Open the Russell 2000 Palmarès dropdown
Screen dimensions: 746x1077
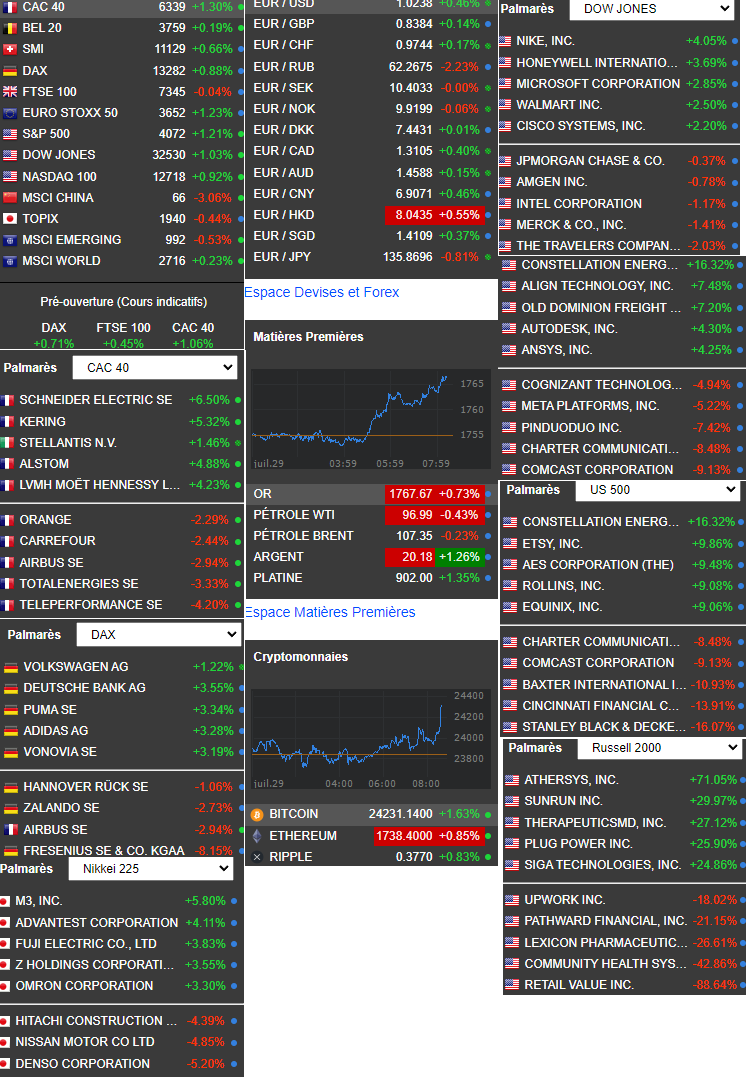click(x=659, y=748)
